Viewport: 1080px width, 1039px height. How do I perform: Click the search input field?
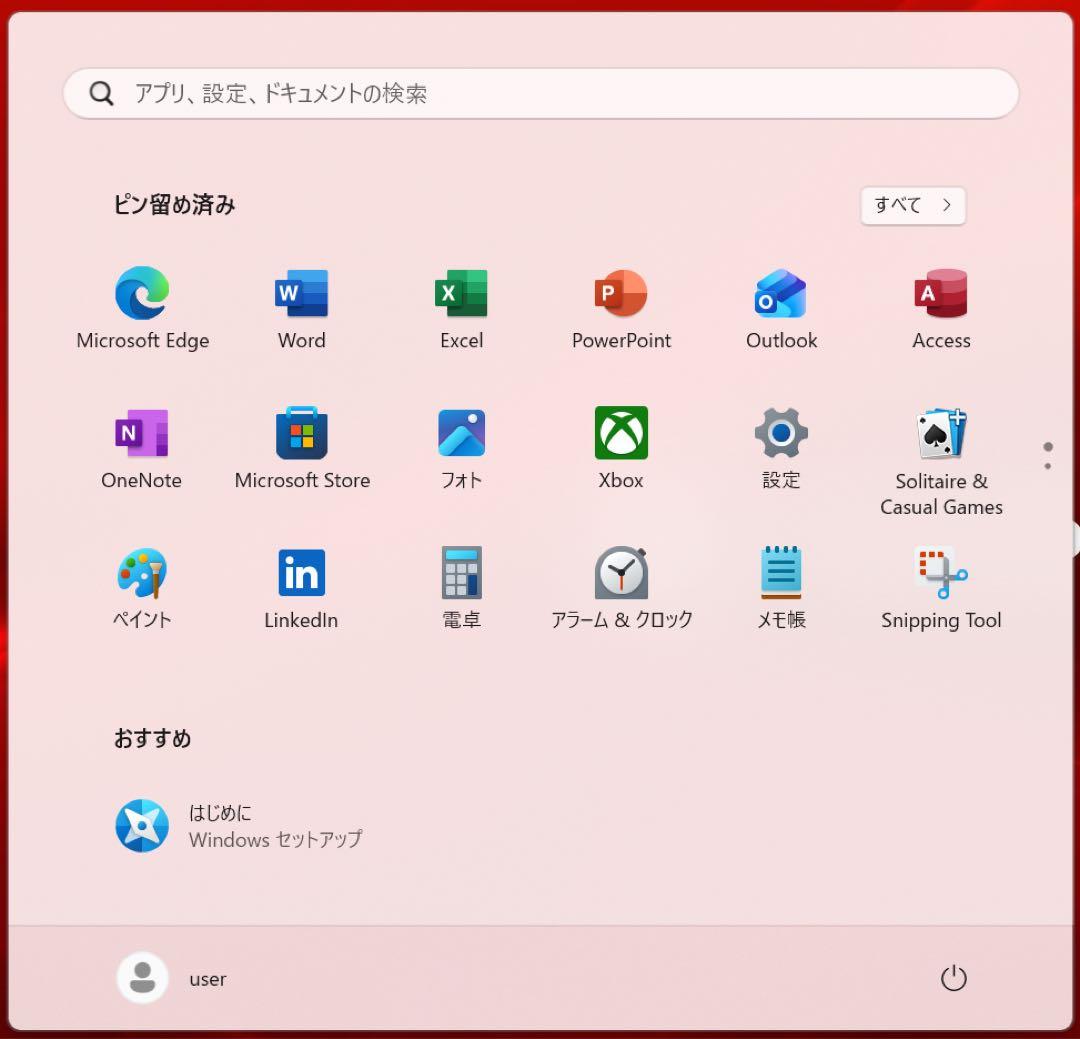pyautogui.click(x=540, y=93)
